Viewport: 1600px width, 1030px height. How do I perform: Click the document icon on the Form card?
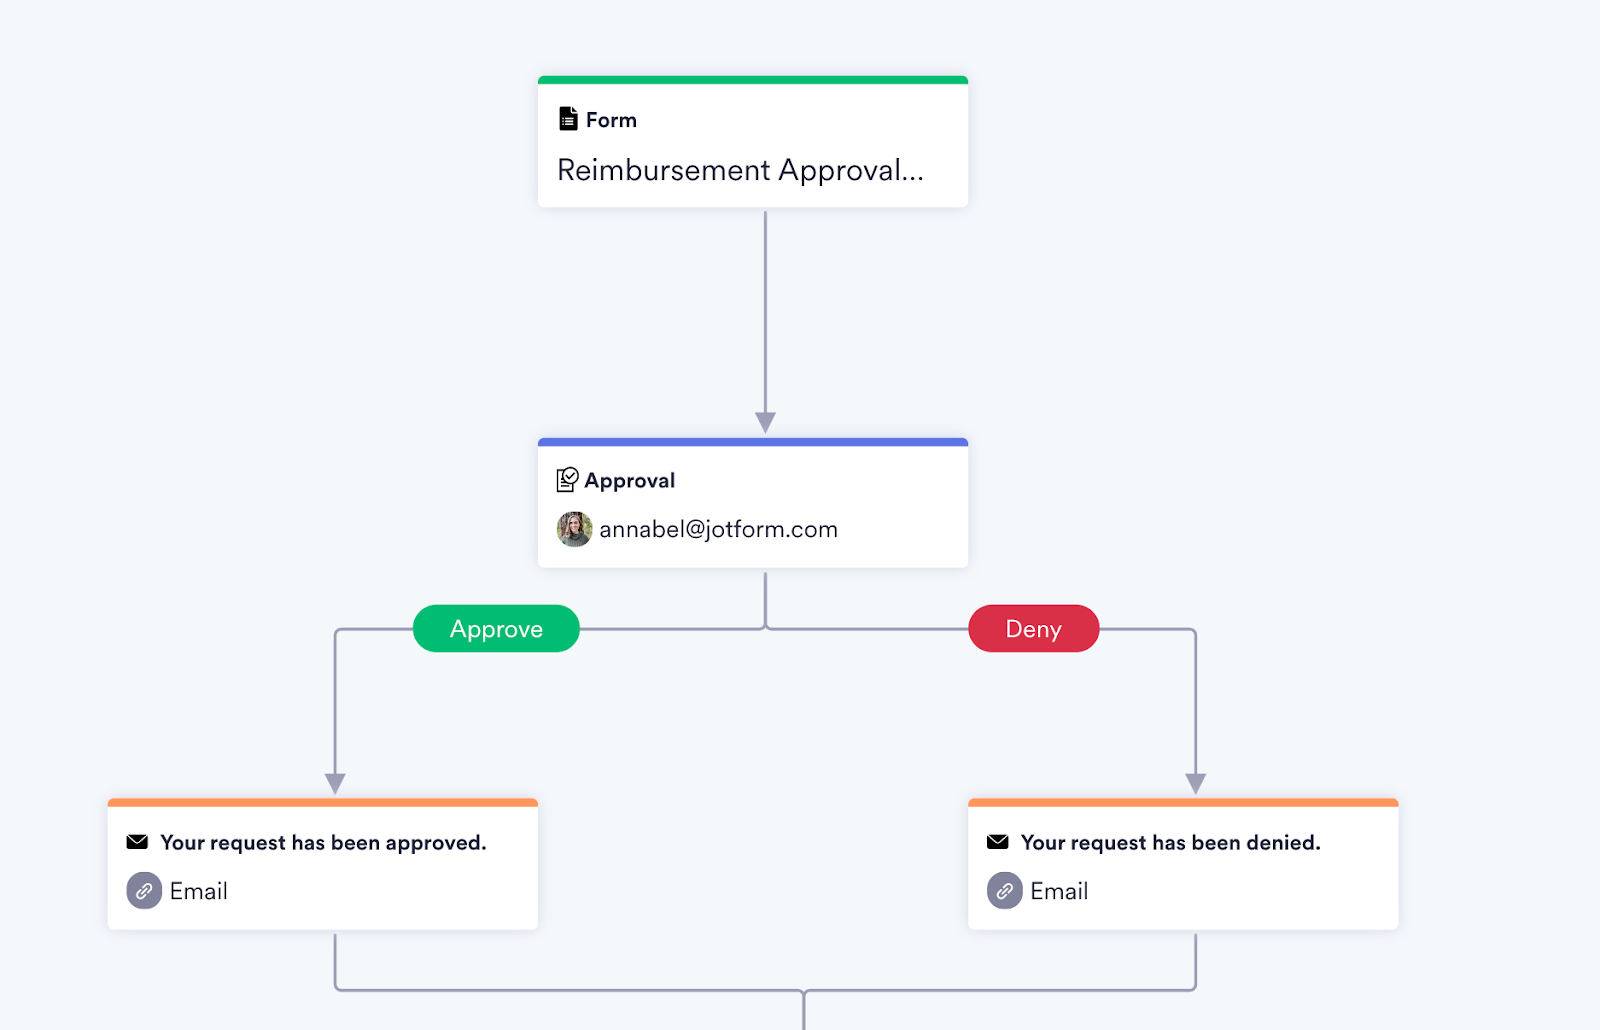coord(568,119)
